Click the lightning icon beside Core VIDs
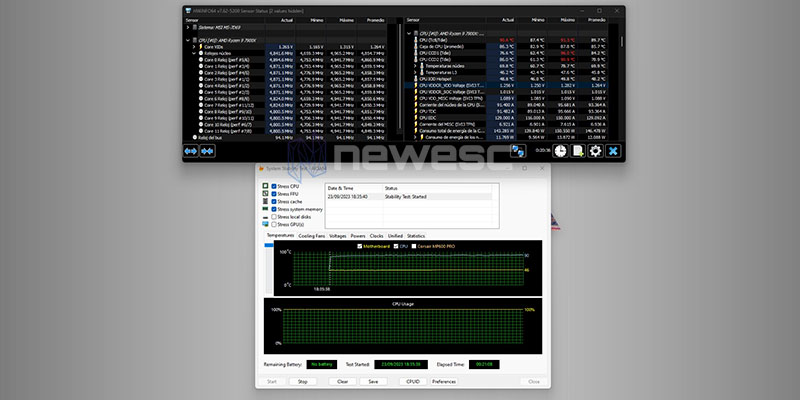Screen dimensions: 800x400 (x=201, y=46)
